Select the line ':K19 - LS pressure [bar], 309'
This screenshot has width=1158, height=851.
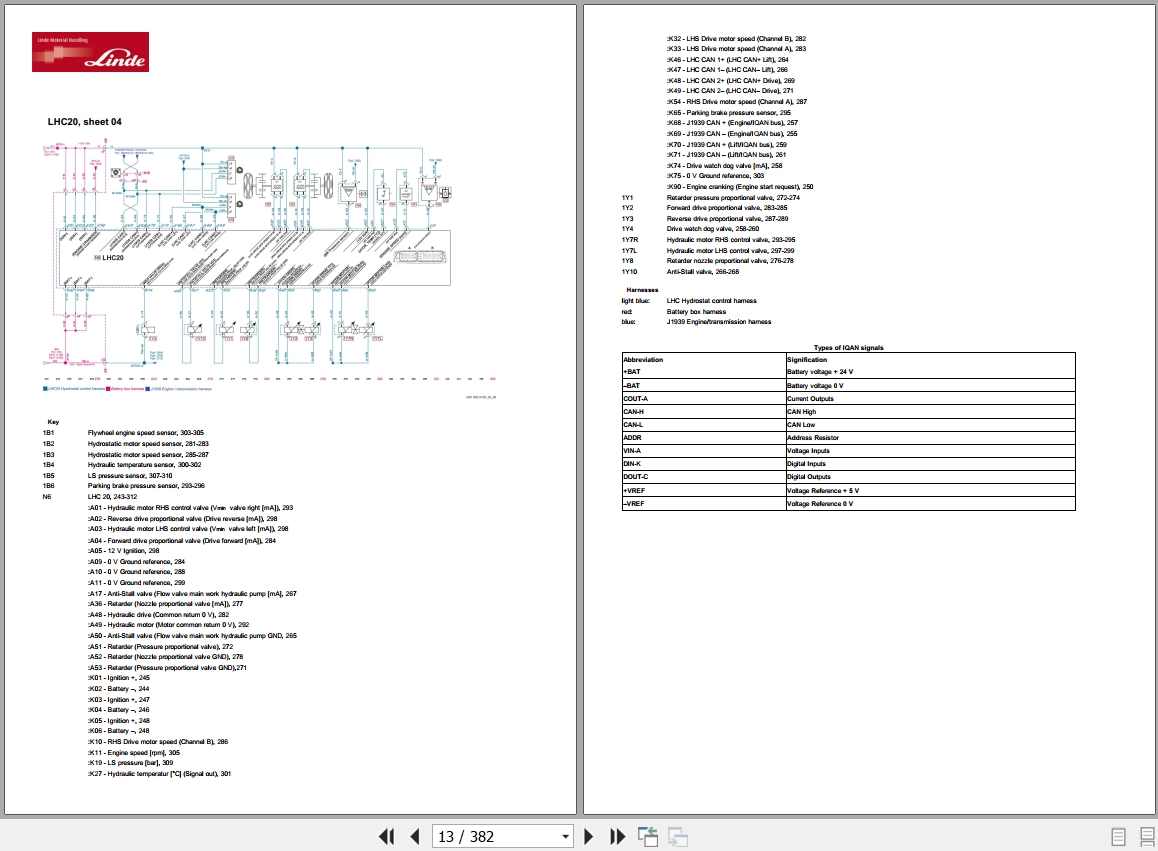click(131, 762)
